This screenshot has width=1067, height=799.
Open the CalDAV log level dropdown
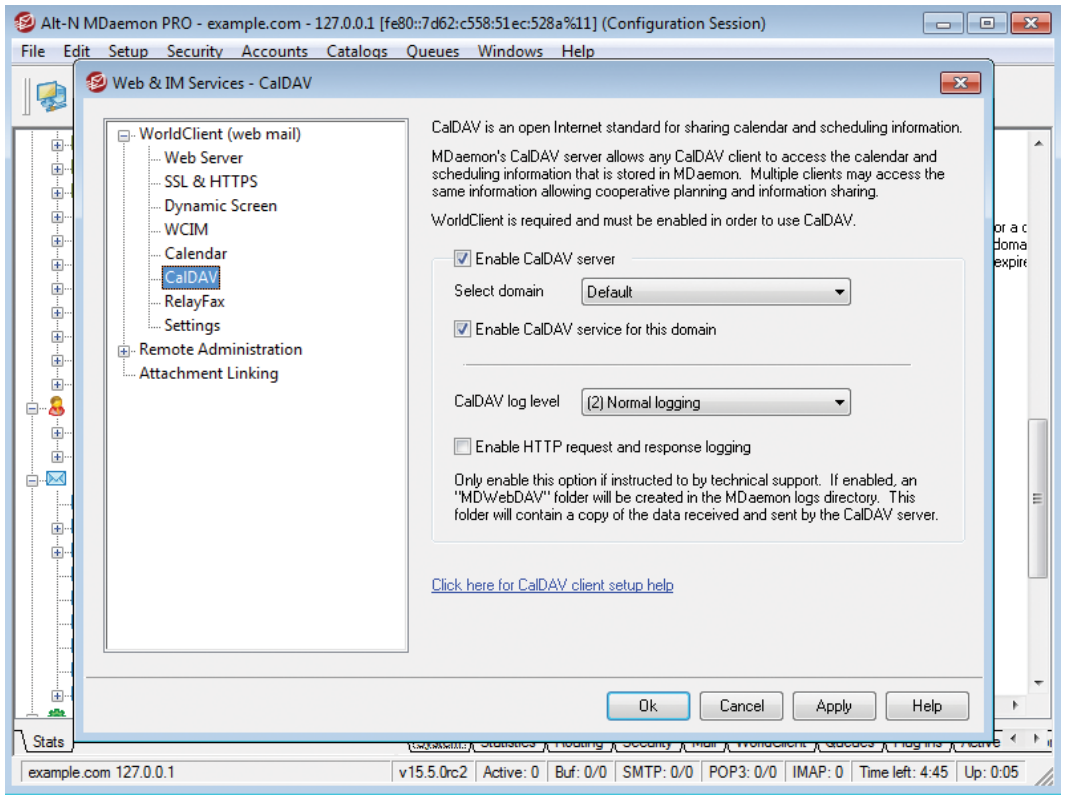[716, 402]
